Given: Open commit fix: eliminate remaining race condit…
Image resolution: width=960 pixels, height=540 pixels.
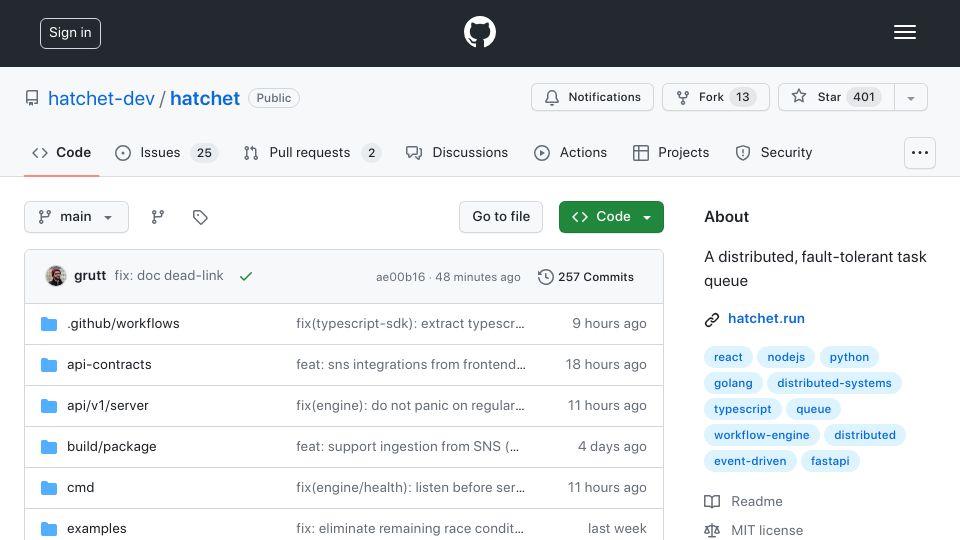Looking at the screenshot, I should click(x=410, y=528).
